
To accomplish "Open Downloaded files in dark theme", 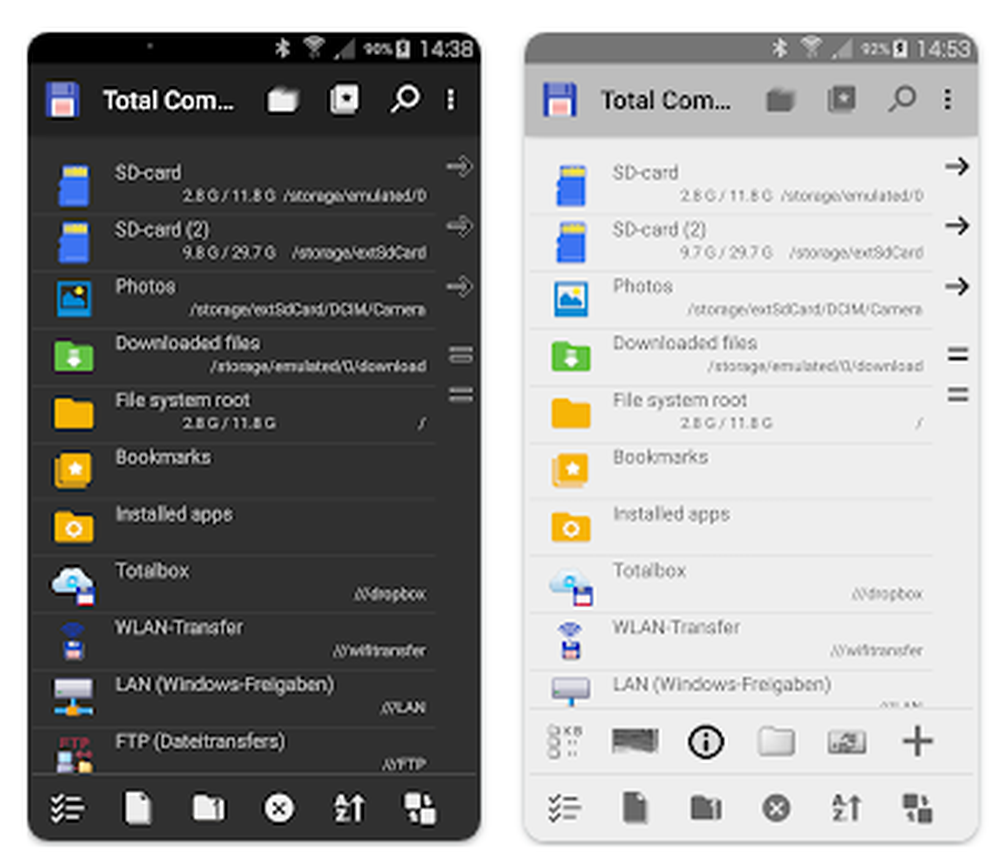I will pyautogui.click(x=235, y=355).
